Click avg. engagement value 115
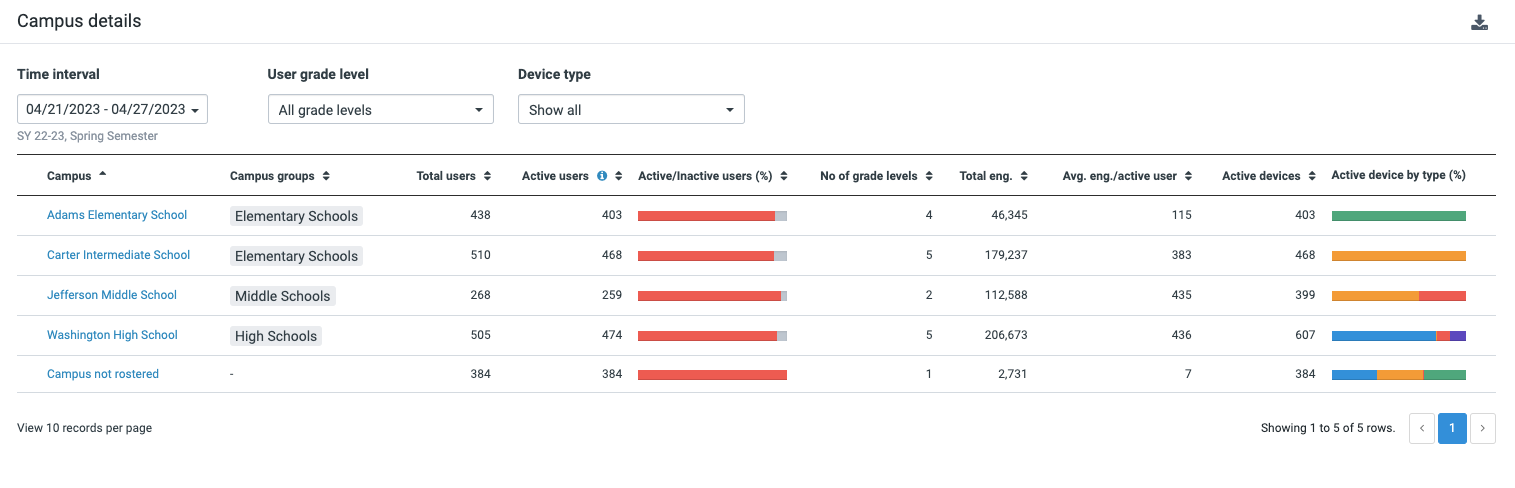This screenshot has width=1515, height=488. tap(1182, 215)
